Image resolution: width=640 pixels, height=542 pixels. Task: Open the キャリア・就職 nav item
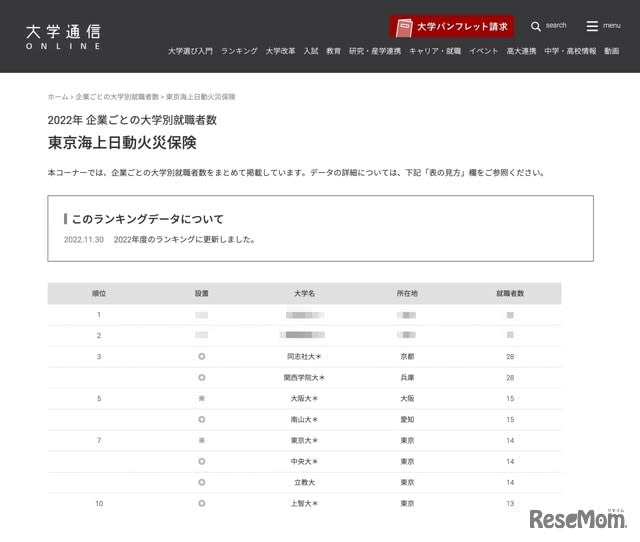435,51
